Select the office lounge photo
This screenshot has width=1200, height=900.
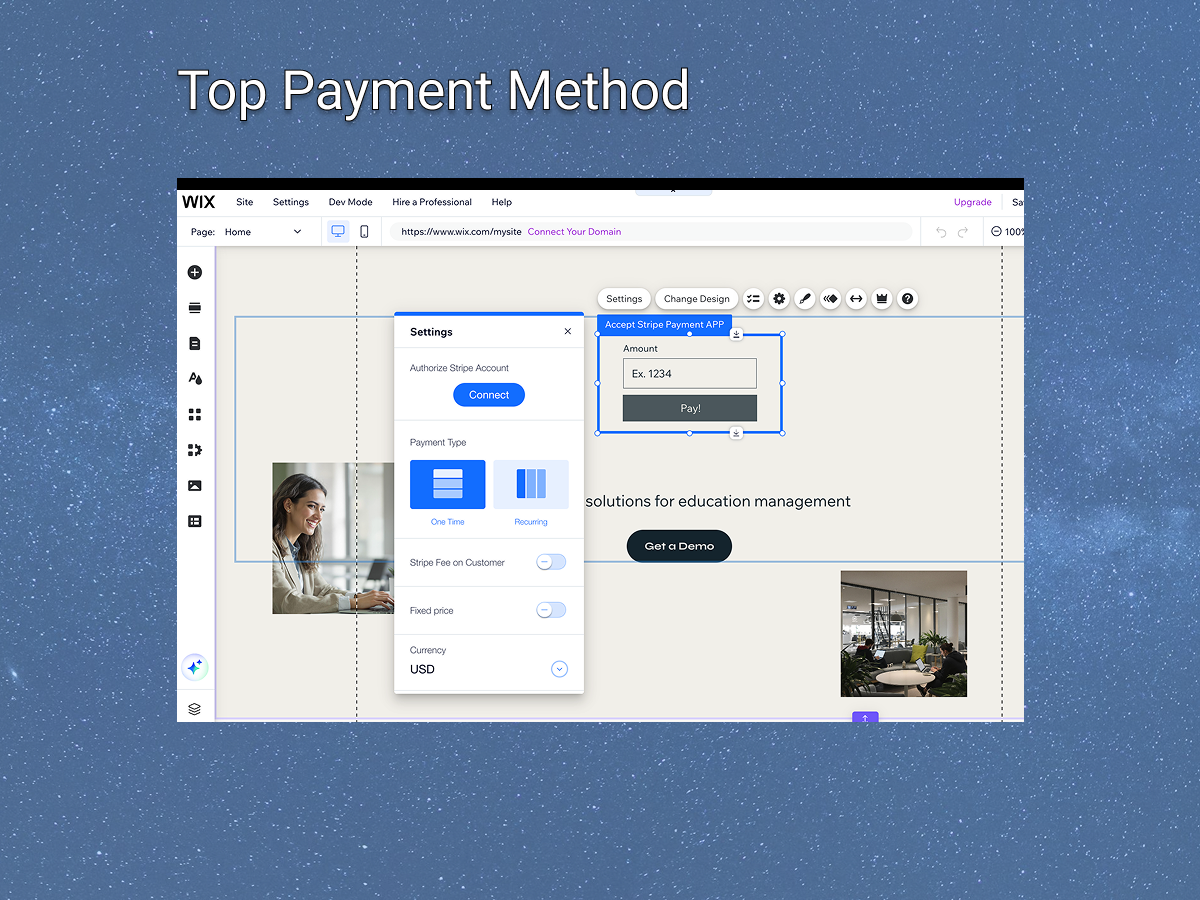point(904,634)
